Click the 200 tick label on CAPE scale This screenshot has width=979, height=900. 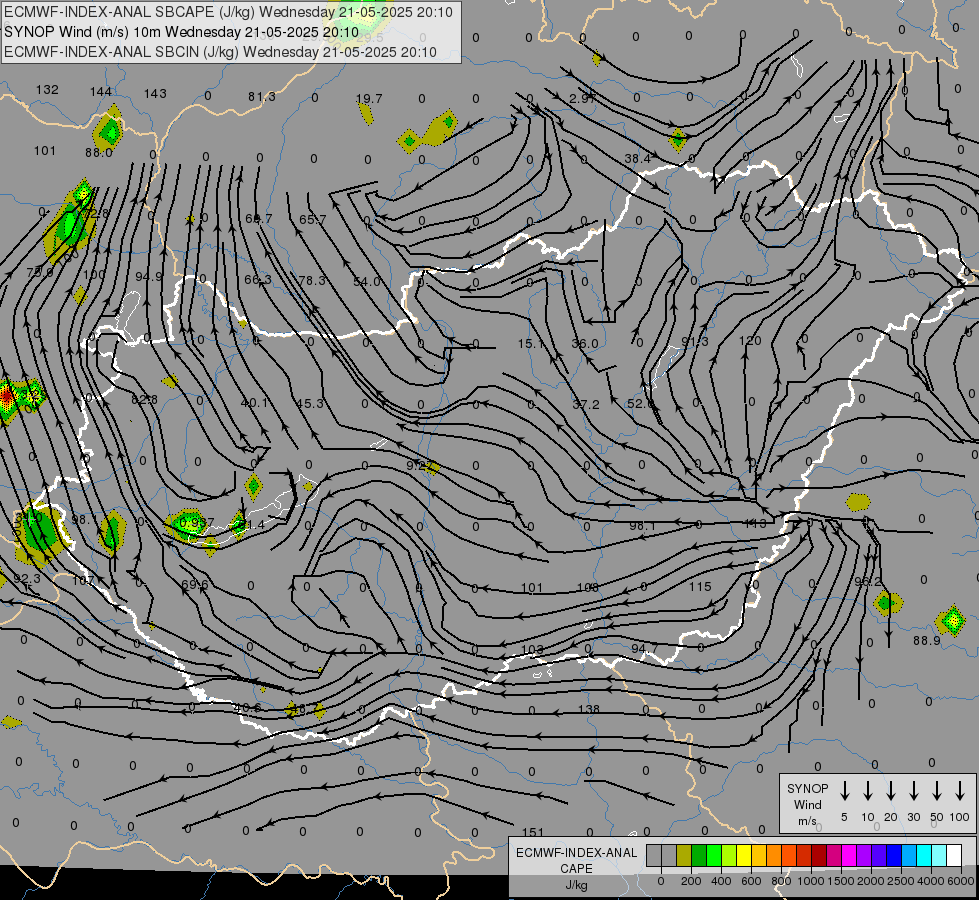click(x=691, y=881)
